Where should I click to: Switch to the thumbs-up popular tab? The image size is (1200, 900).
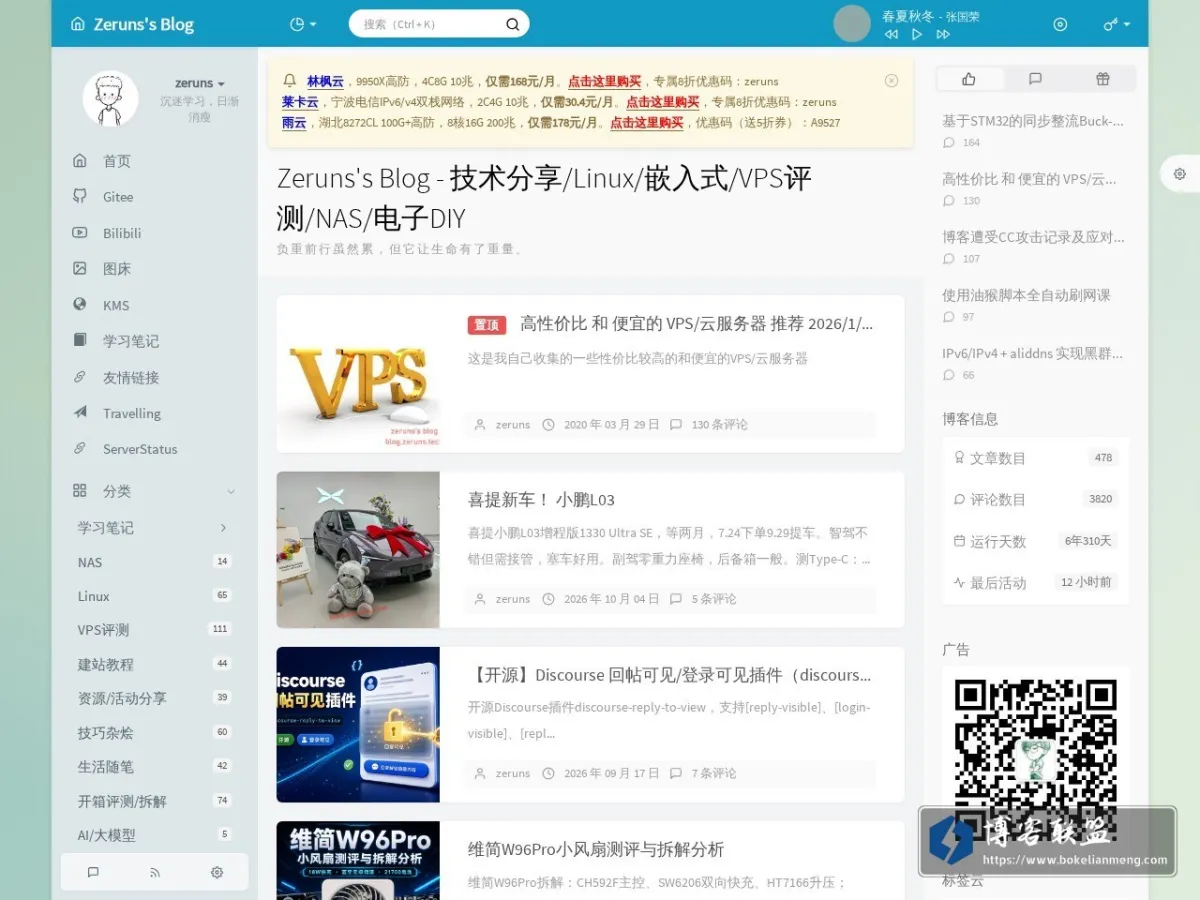[969, 79]
